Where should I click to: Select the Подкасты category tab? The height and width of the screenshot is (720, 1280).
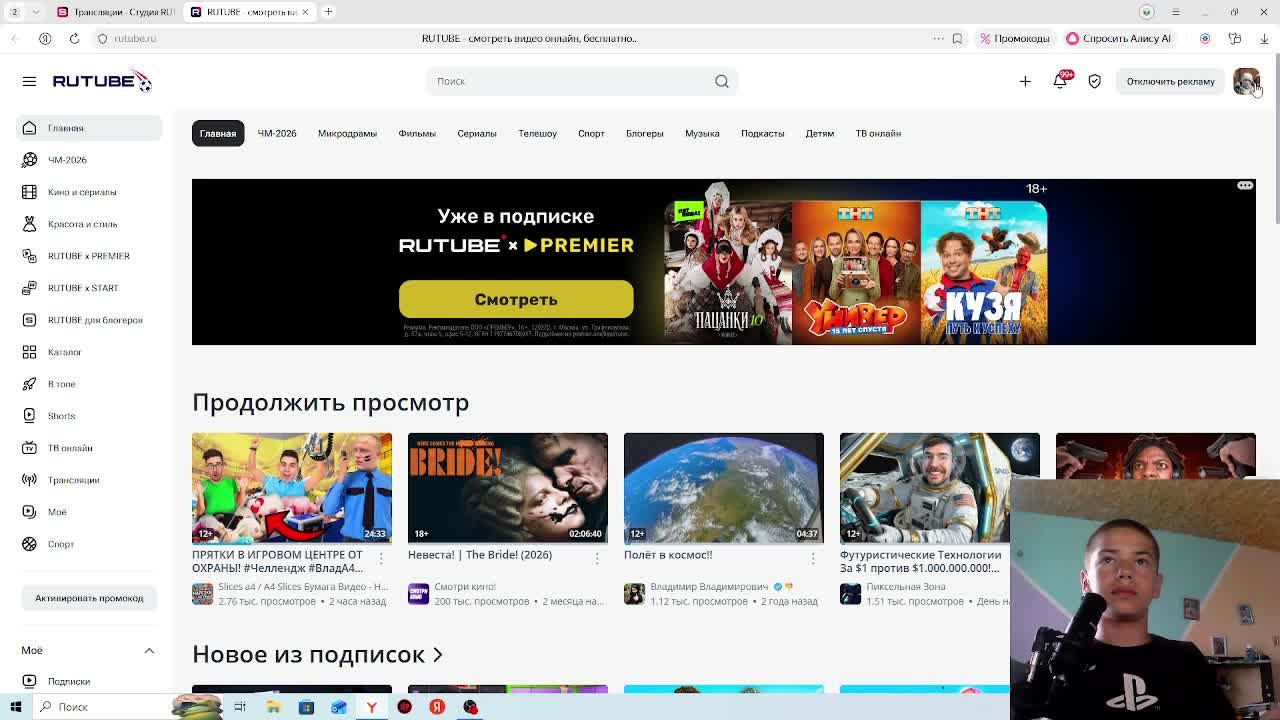pyautogui.click(x=762, y=133)
